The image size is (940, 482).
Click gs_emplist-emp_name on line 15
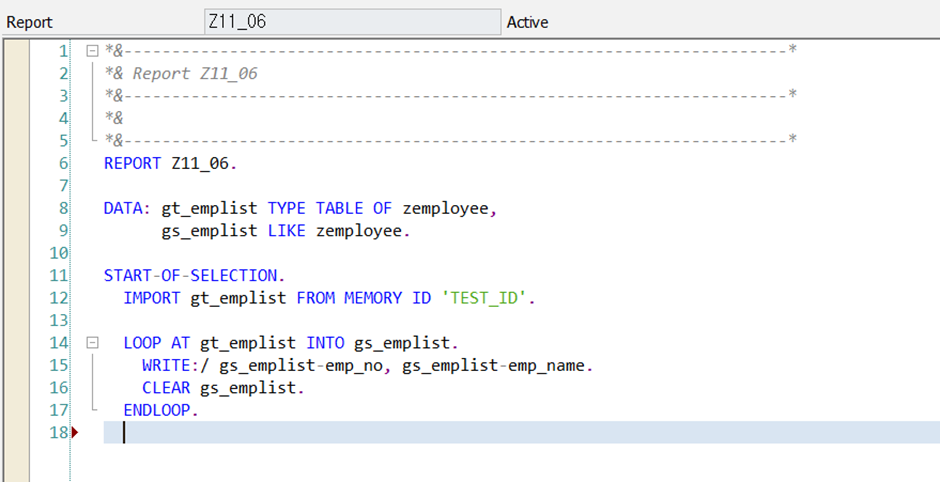(495, 365)
